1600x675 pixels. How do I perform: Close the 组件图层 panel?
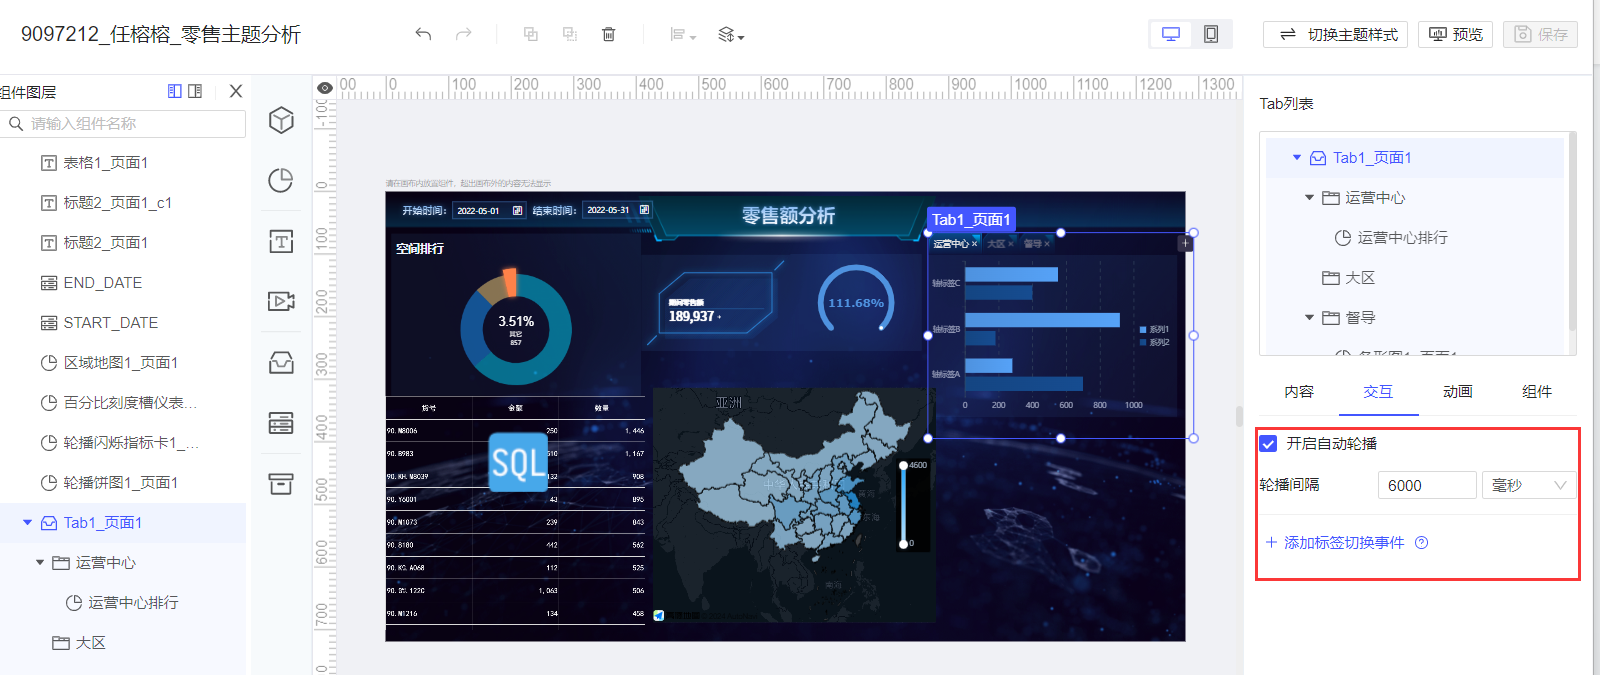[x=236, y=91]
